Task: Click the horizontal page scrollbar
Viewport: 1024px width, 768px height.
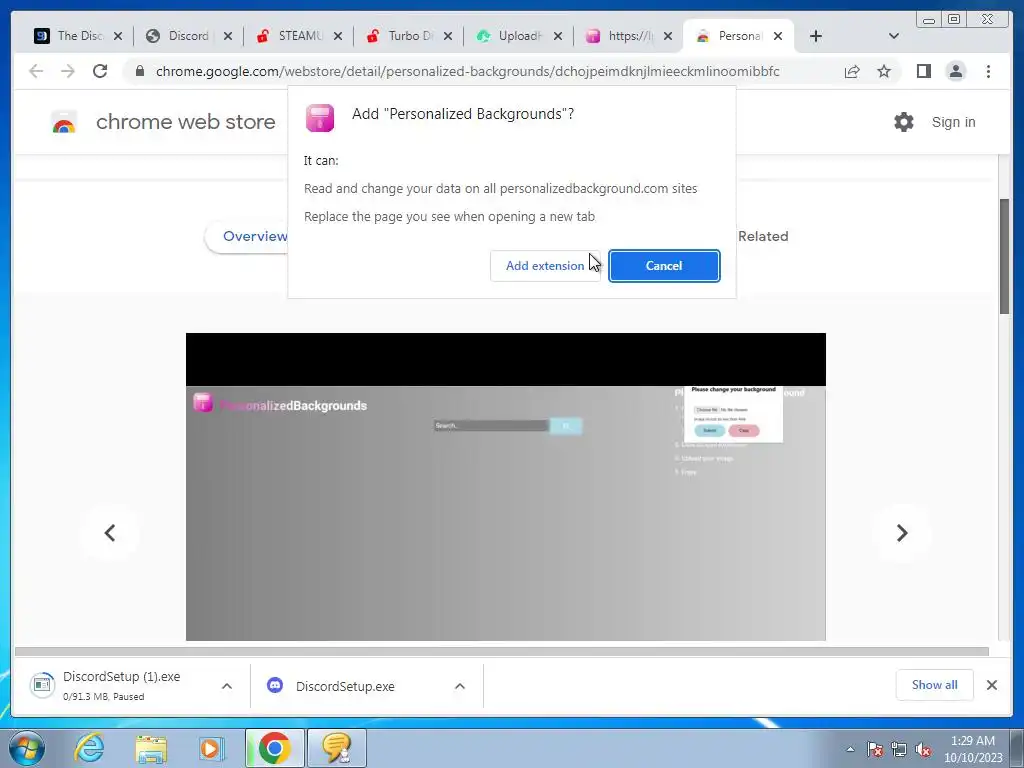Action: coord(502,651)
